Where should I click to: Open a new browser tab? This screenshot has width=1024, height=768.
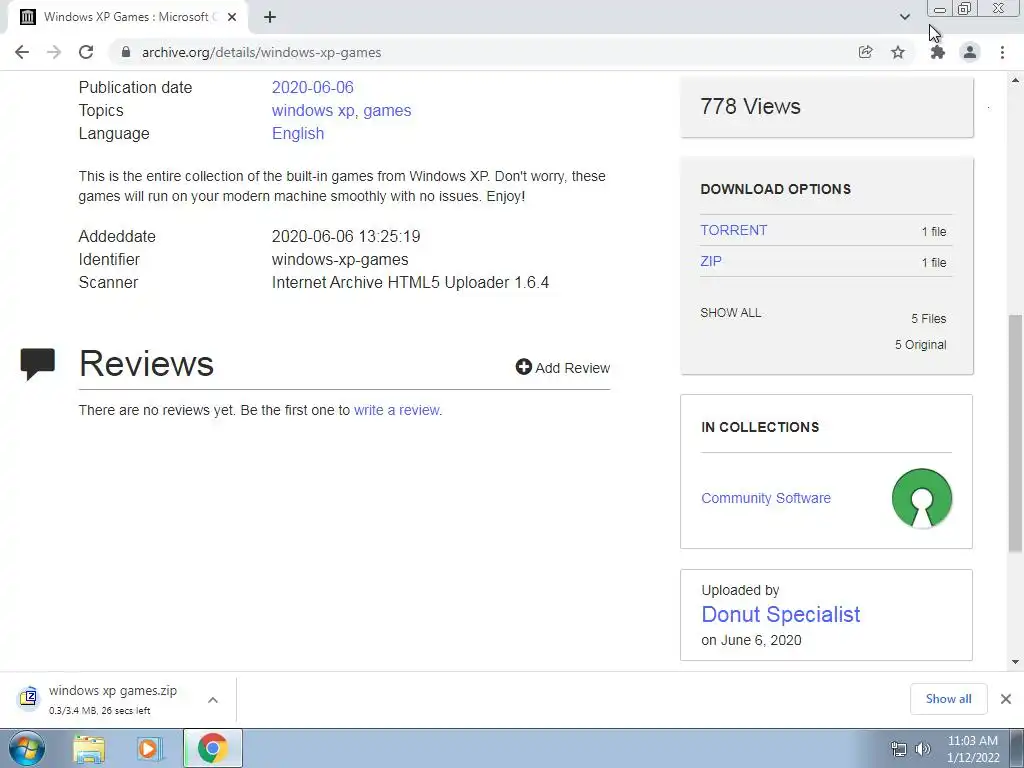click(270, 17)
